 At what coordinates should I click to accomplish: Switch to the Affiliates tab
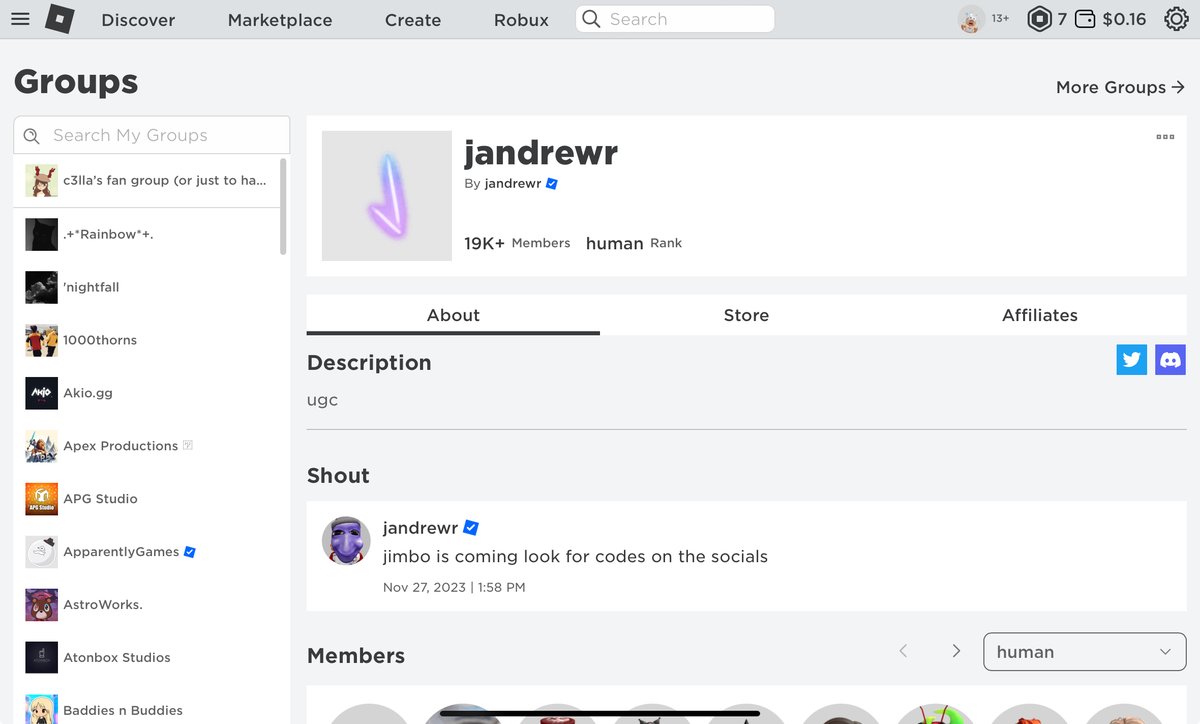coord(1040,315)
